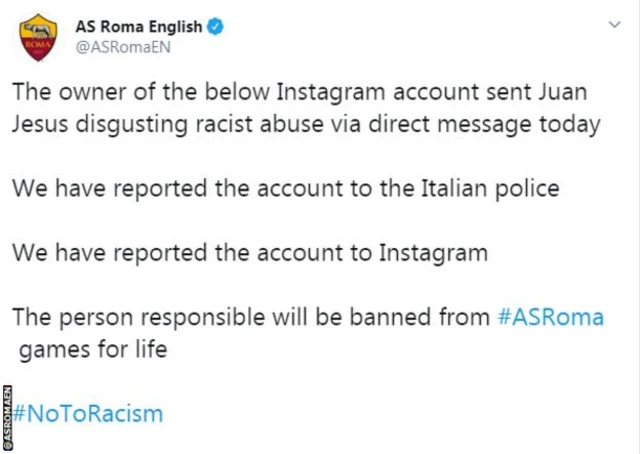640x454 pixels.
Task: Open the #NoToRacism hashtag
Action: click(x=89, y=413)
